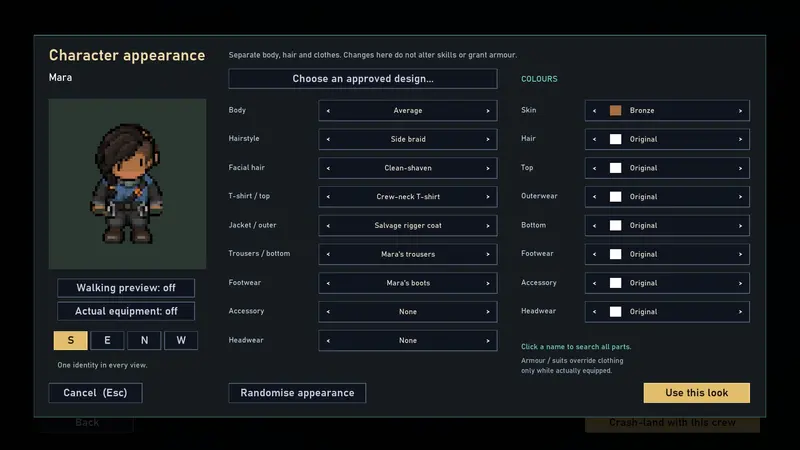Select the S facing direction
This screenshot has width=800, height=450.
[x=70, y=340]
